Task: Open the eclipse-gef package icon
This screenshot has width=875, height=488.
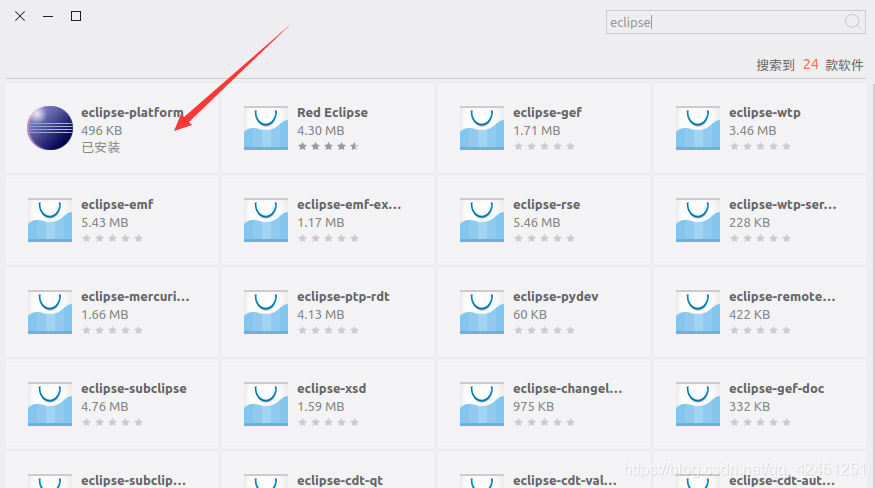Action: (482, 128)
